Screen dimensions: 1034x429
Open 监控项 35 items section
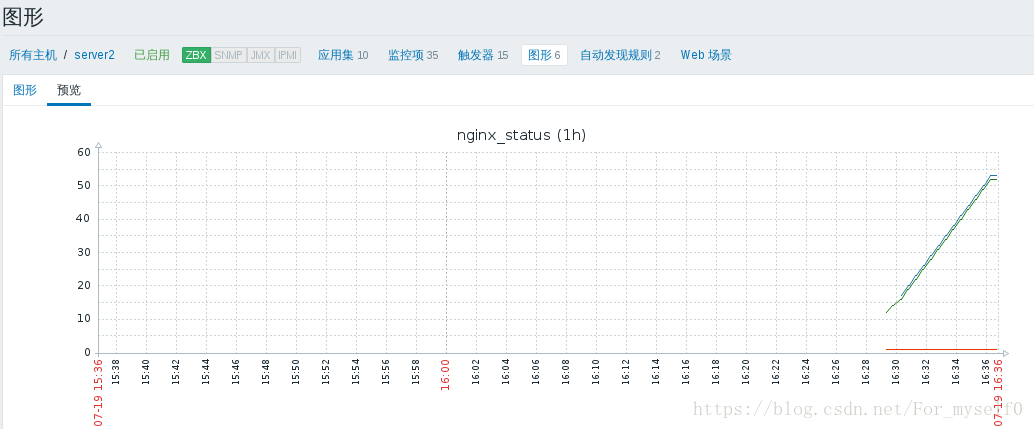click(x=413, y=55)
